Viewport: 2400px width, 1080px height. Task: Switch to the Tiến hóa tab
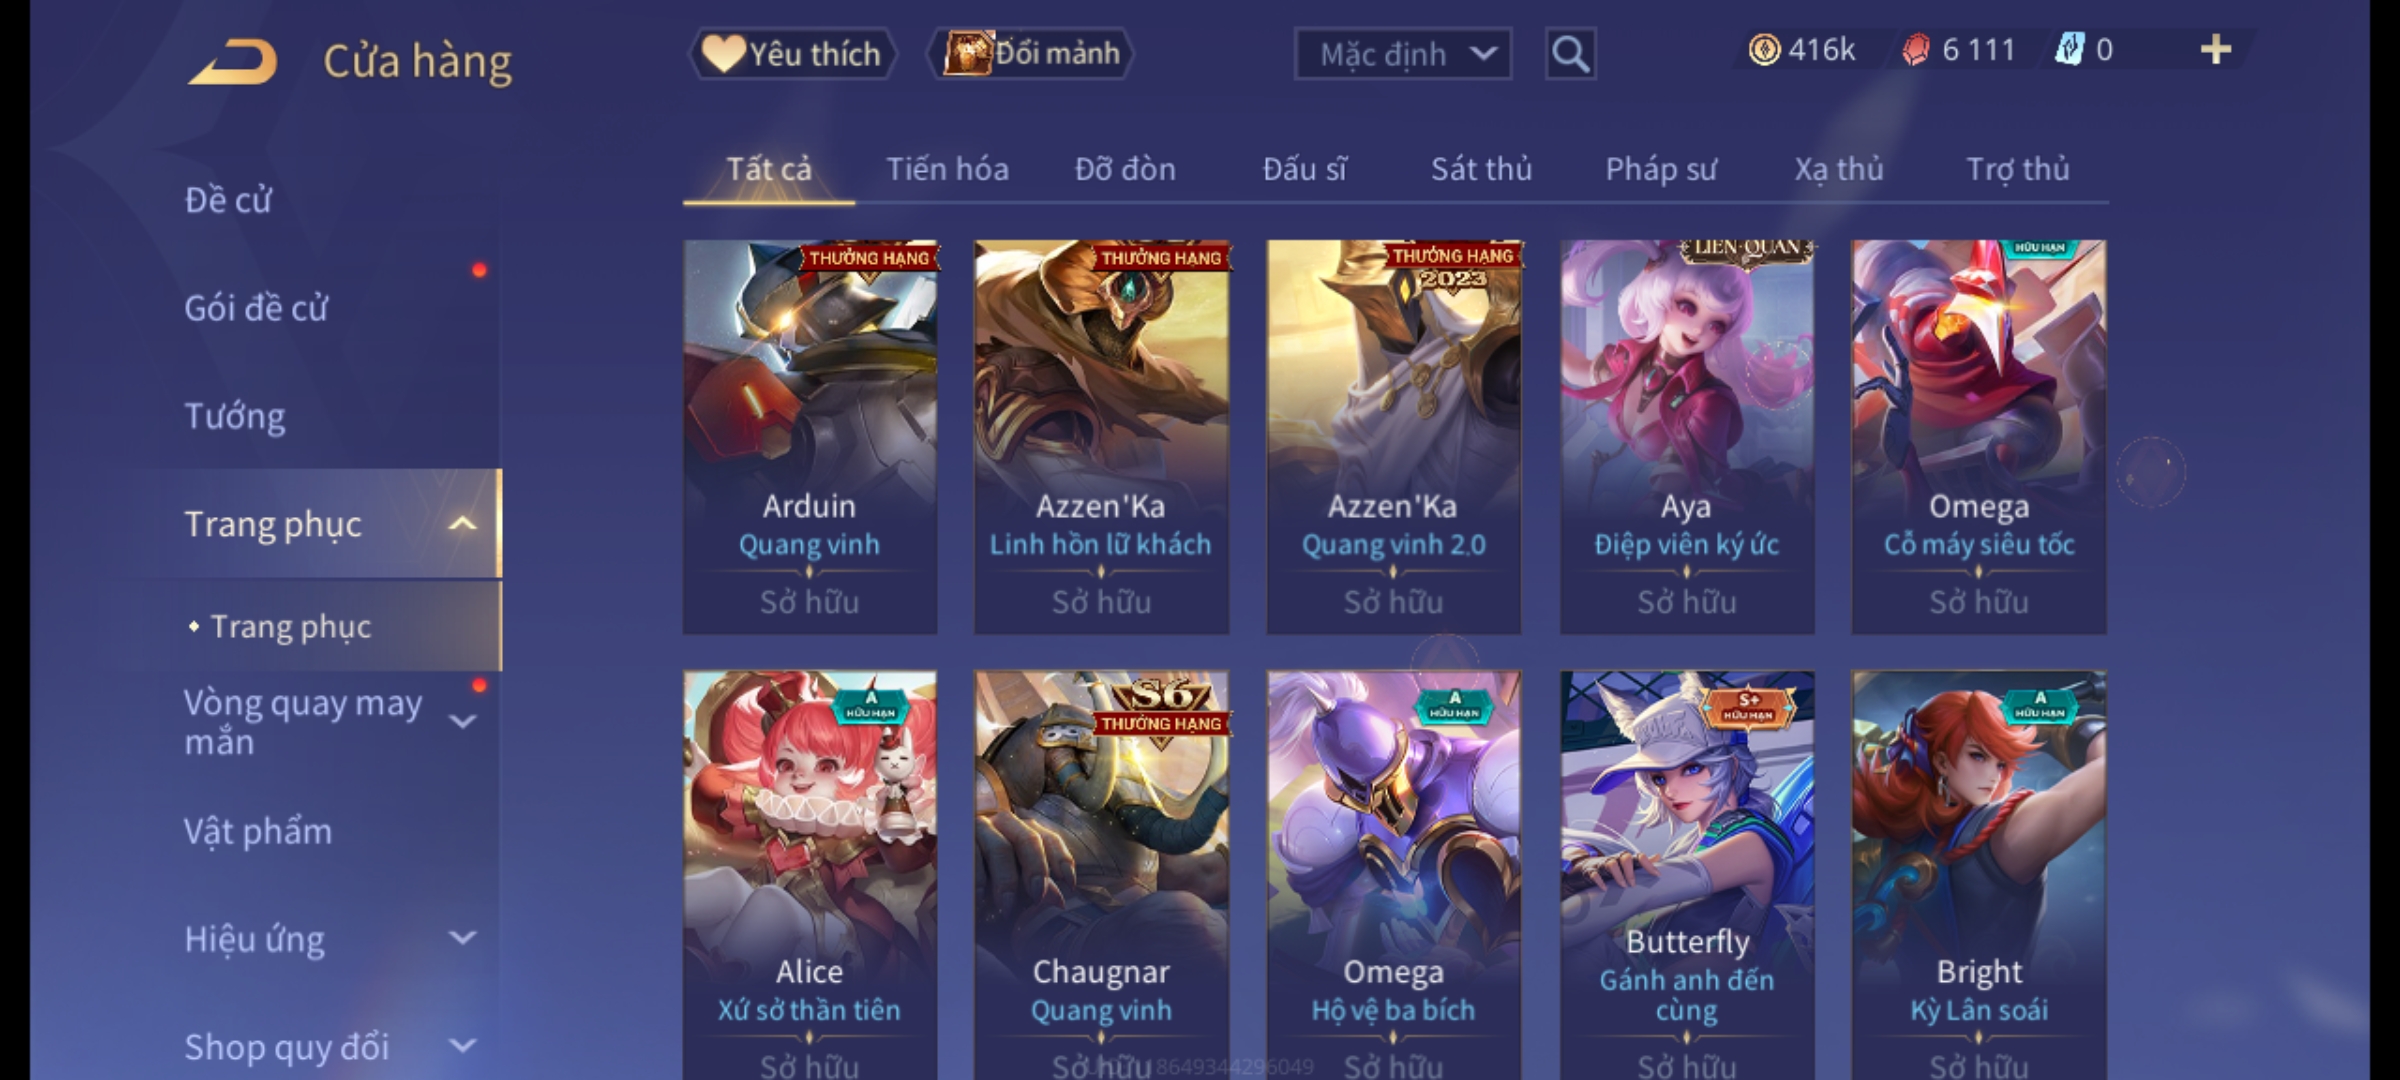coord(947,169)
